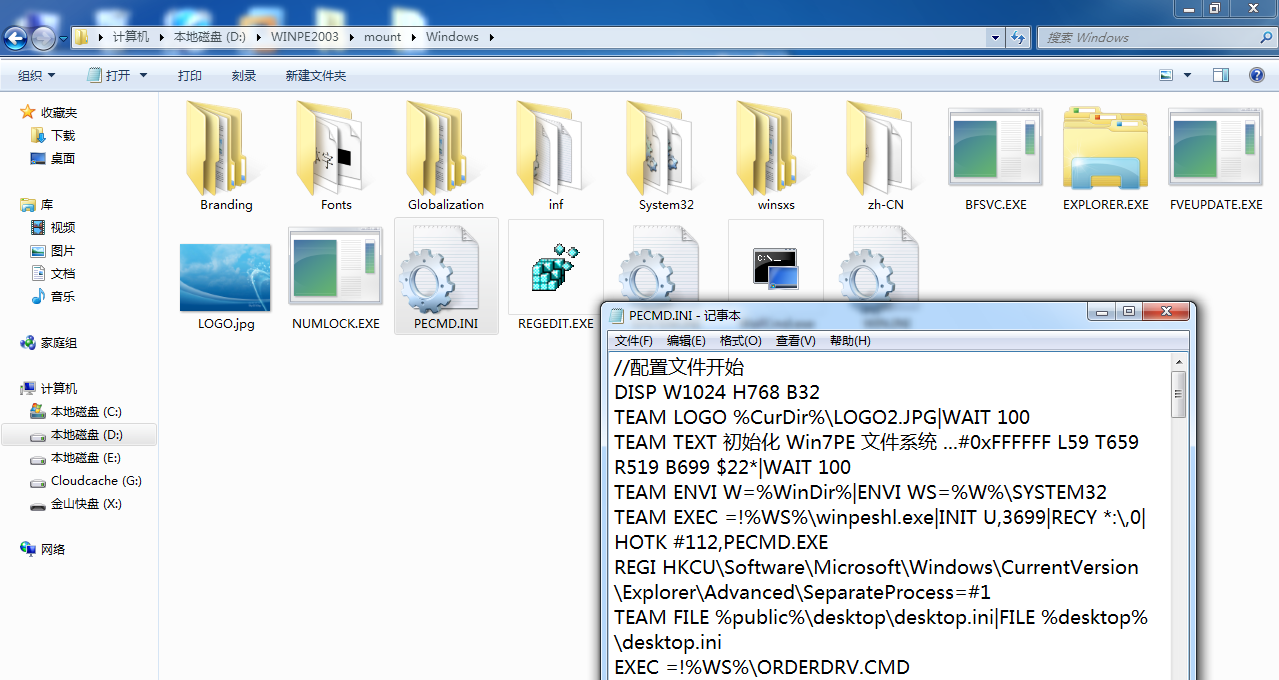Select 本地磁盘 (E:) in navigation pane
Viewport: 1279px width, 680px height.
[86, 457]
